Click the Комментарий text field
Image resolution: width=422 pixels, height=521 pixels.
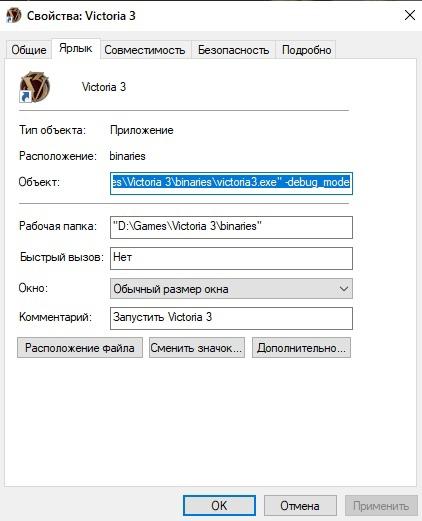point(231,318)
